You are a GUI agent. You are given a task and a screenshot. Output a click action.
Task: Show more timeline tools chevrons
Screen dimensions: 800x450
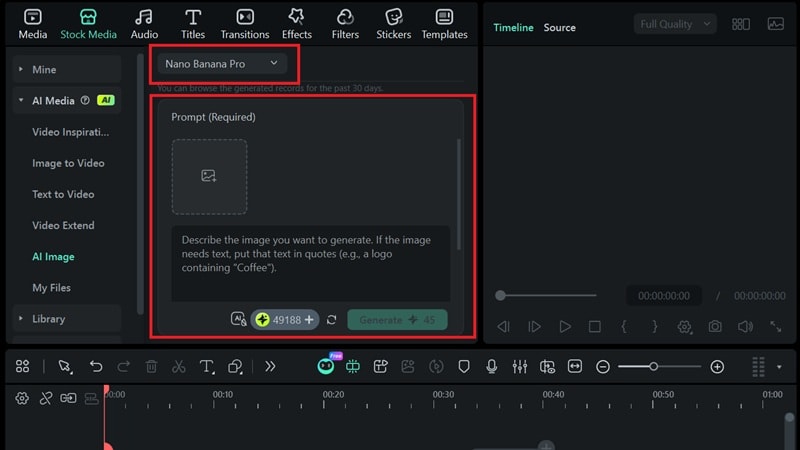coord(270,366)
